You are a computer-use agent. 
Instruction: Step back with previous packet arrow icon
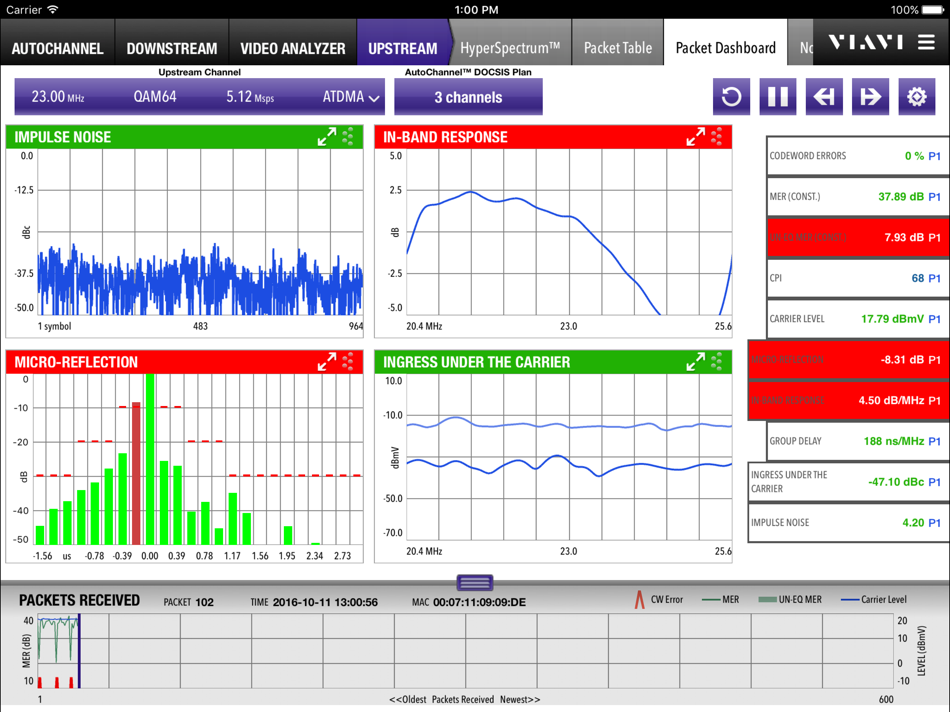[824, 96]
